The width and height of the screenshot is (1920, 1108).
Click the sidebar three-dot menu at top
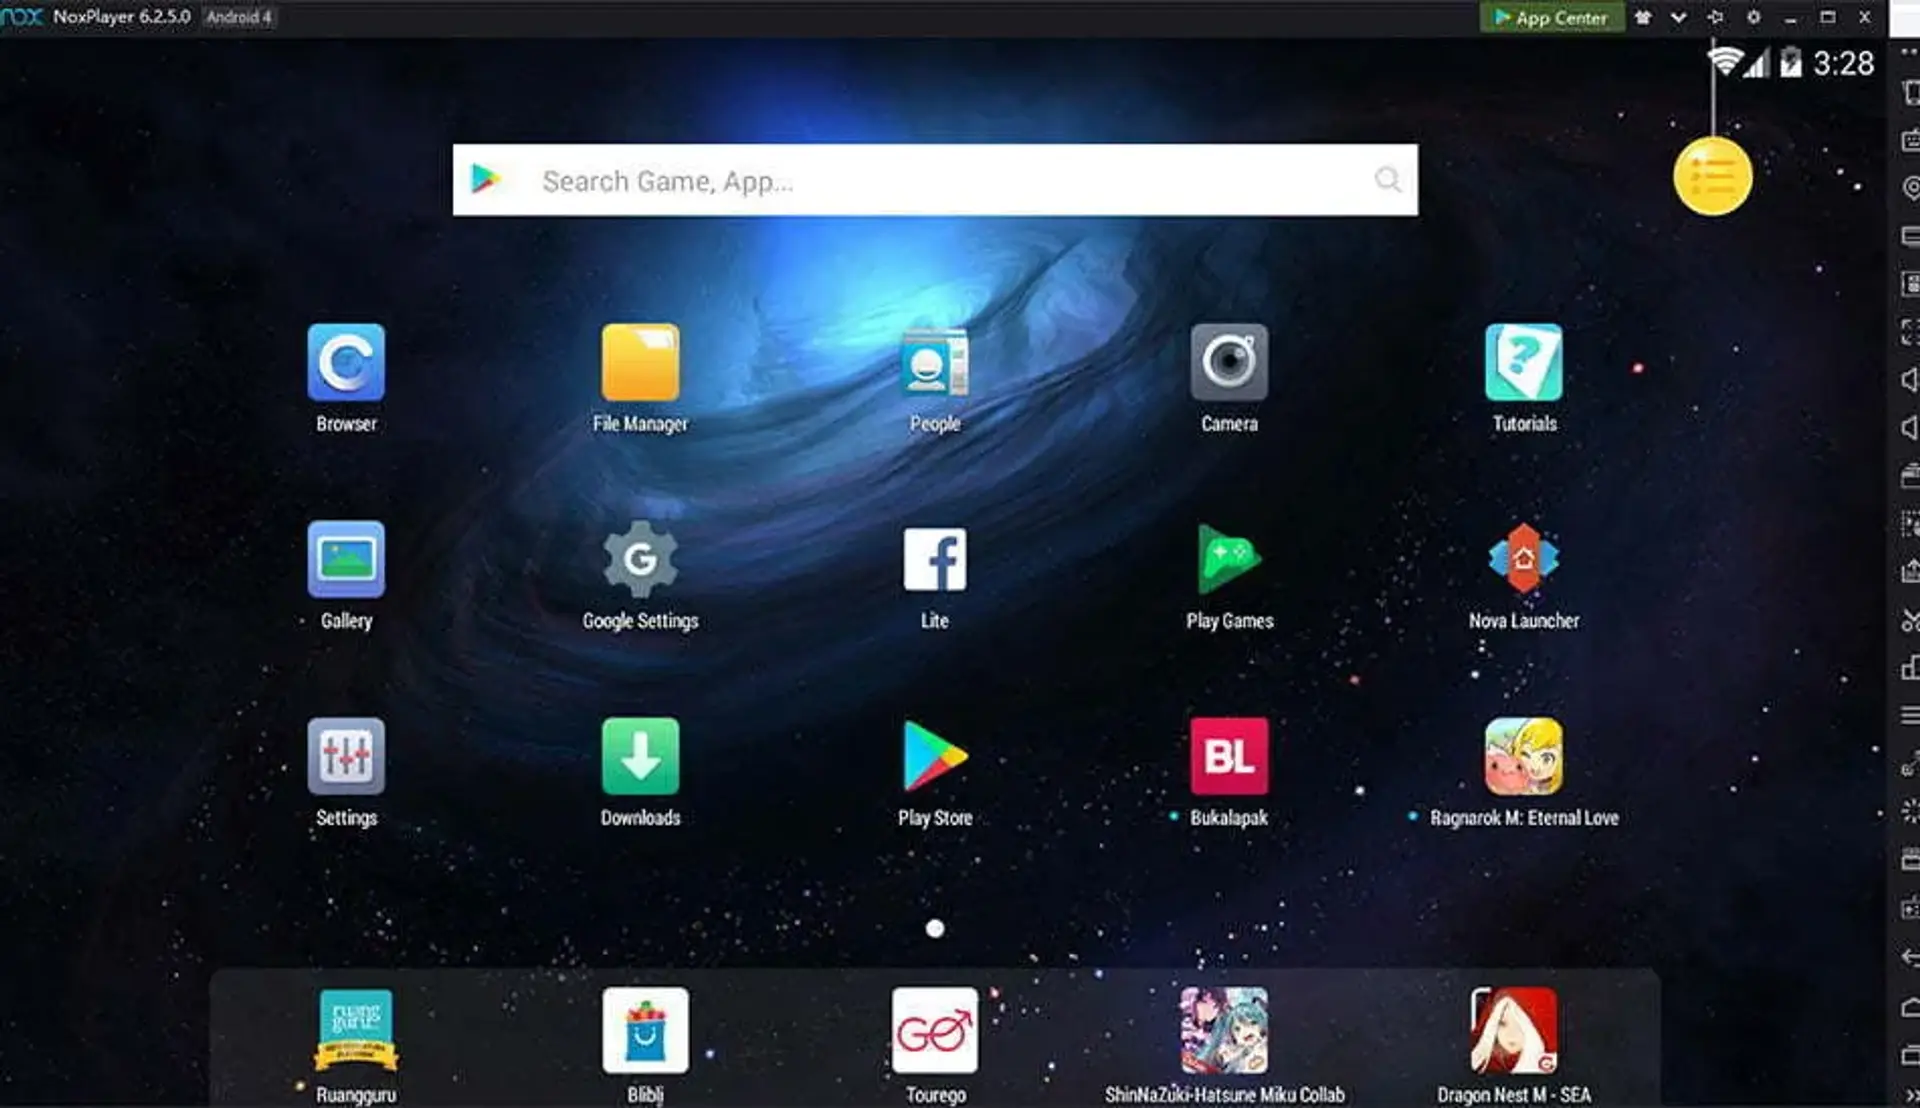pyautogui.click(x=1910, y=52)
